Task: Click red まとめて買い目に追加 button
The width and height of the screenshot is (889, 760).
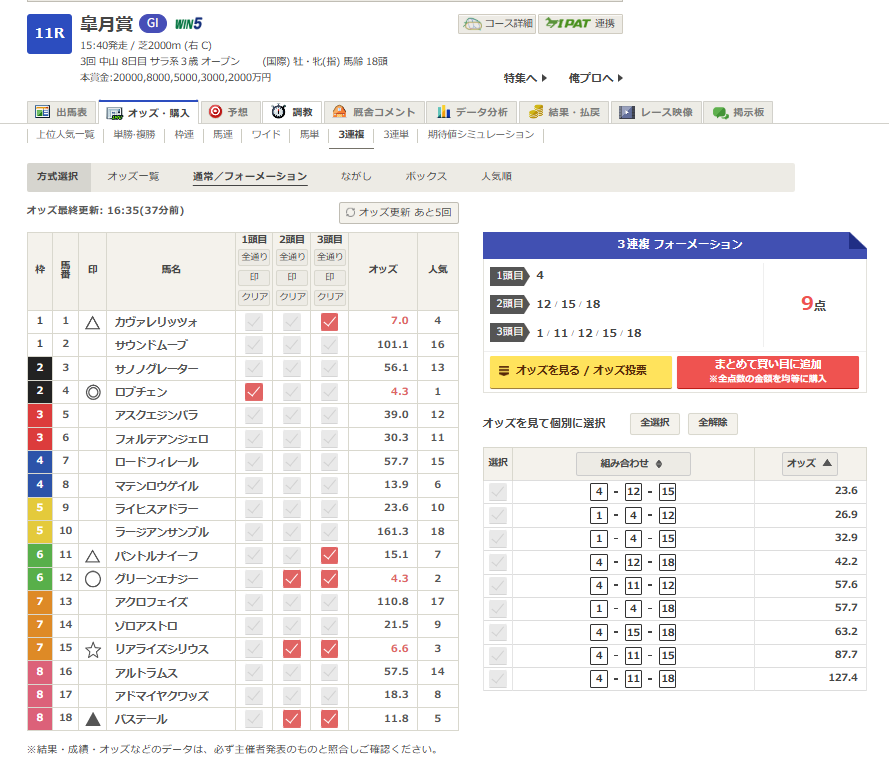Action: [767, 371]
